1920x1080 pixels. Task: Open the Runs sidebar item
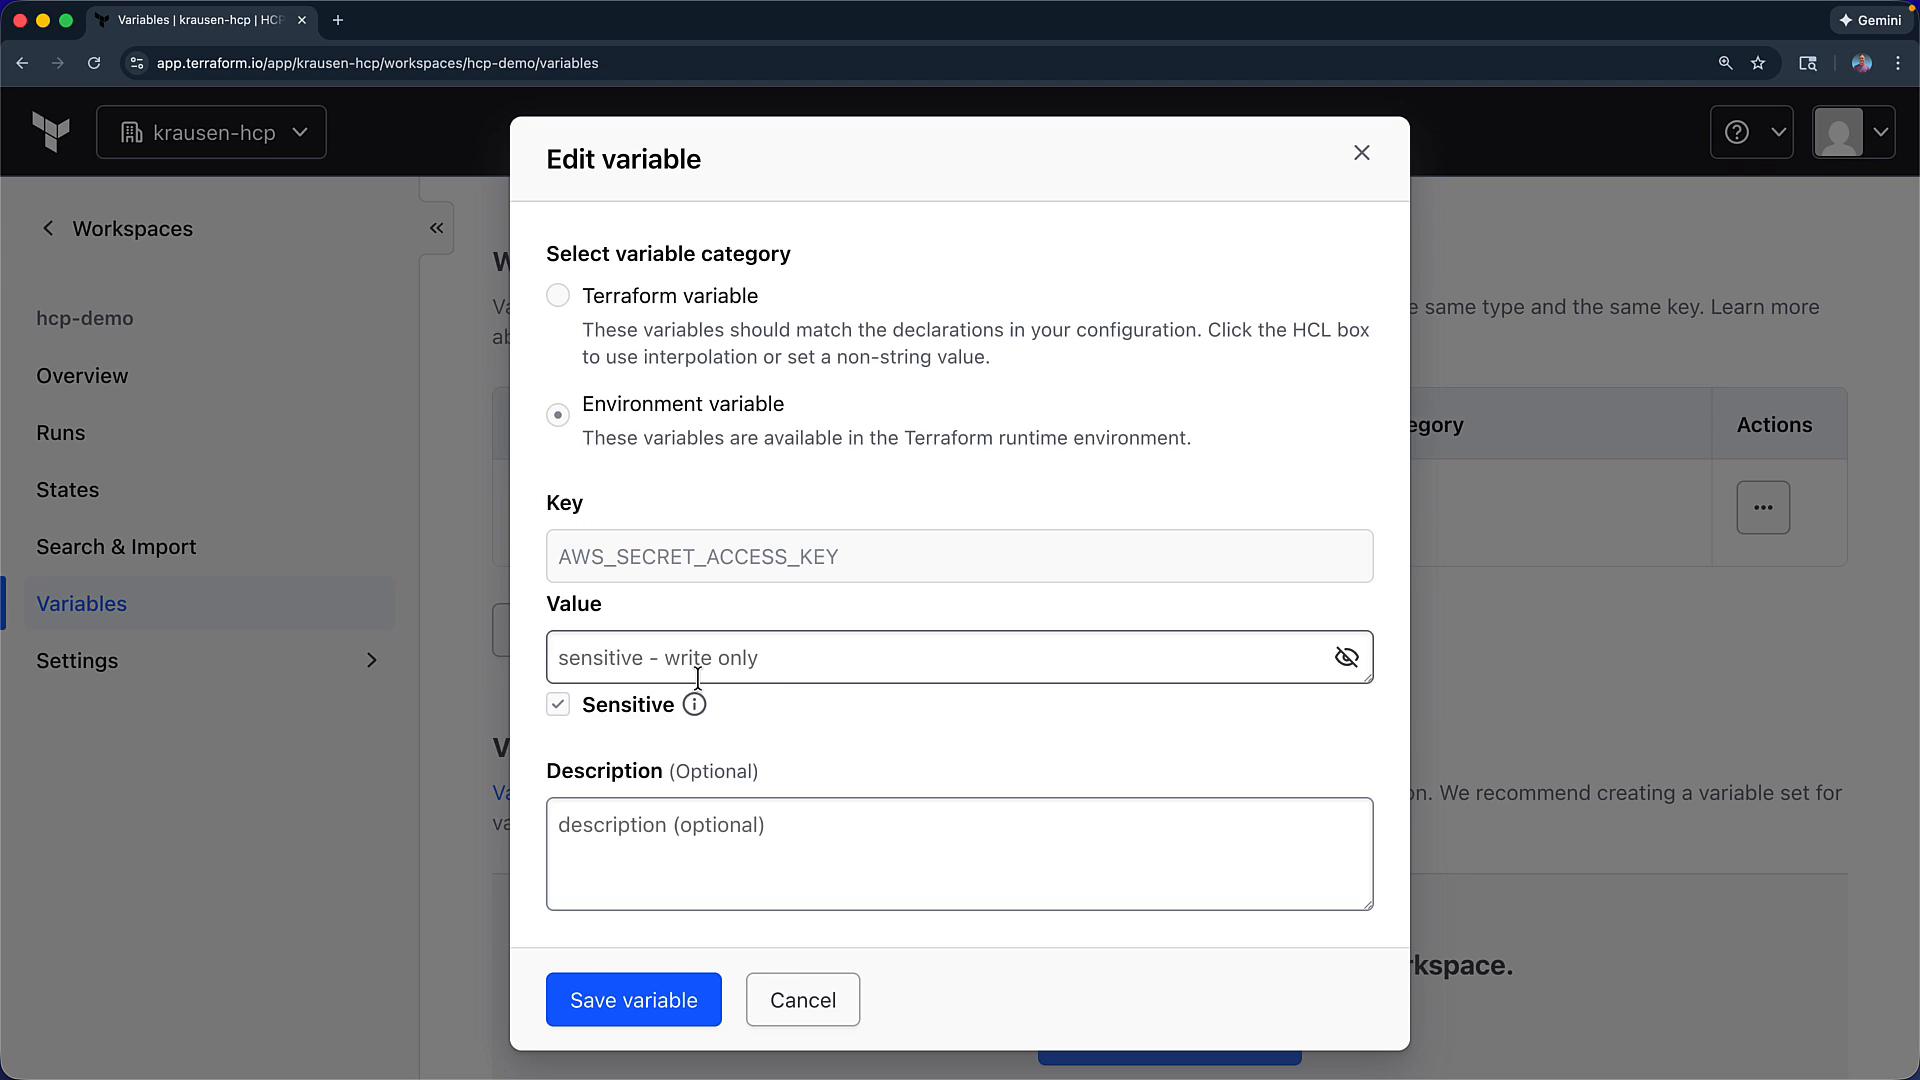click(61, 433)
